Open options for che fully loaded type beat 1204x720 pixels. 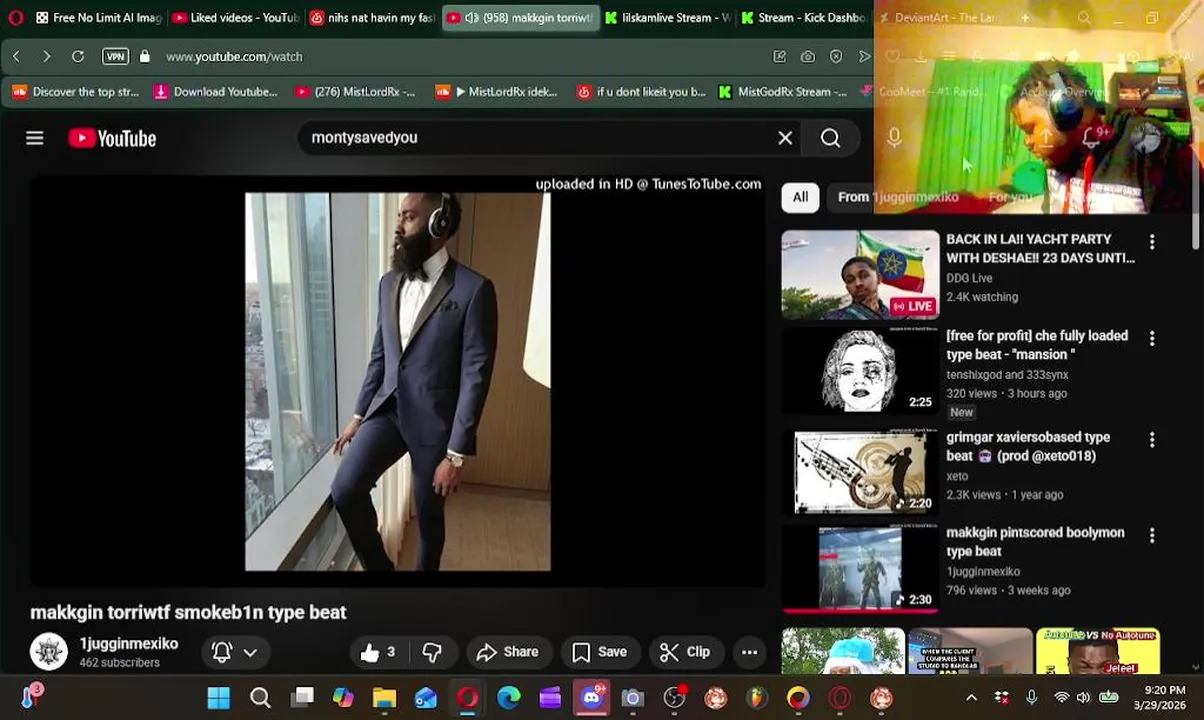(1152, 339)
